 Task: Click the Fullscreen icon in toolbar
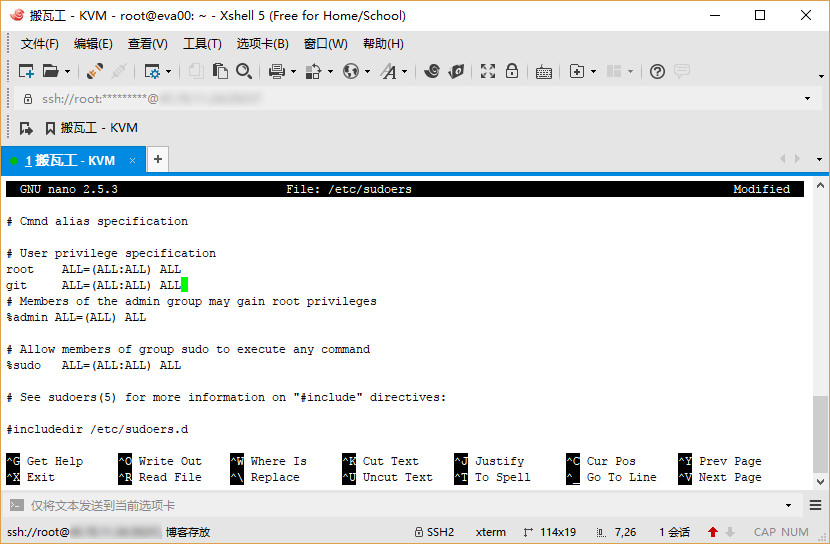[488, 71]
